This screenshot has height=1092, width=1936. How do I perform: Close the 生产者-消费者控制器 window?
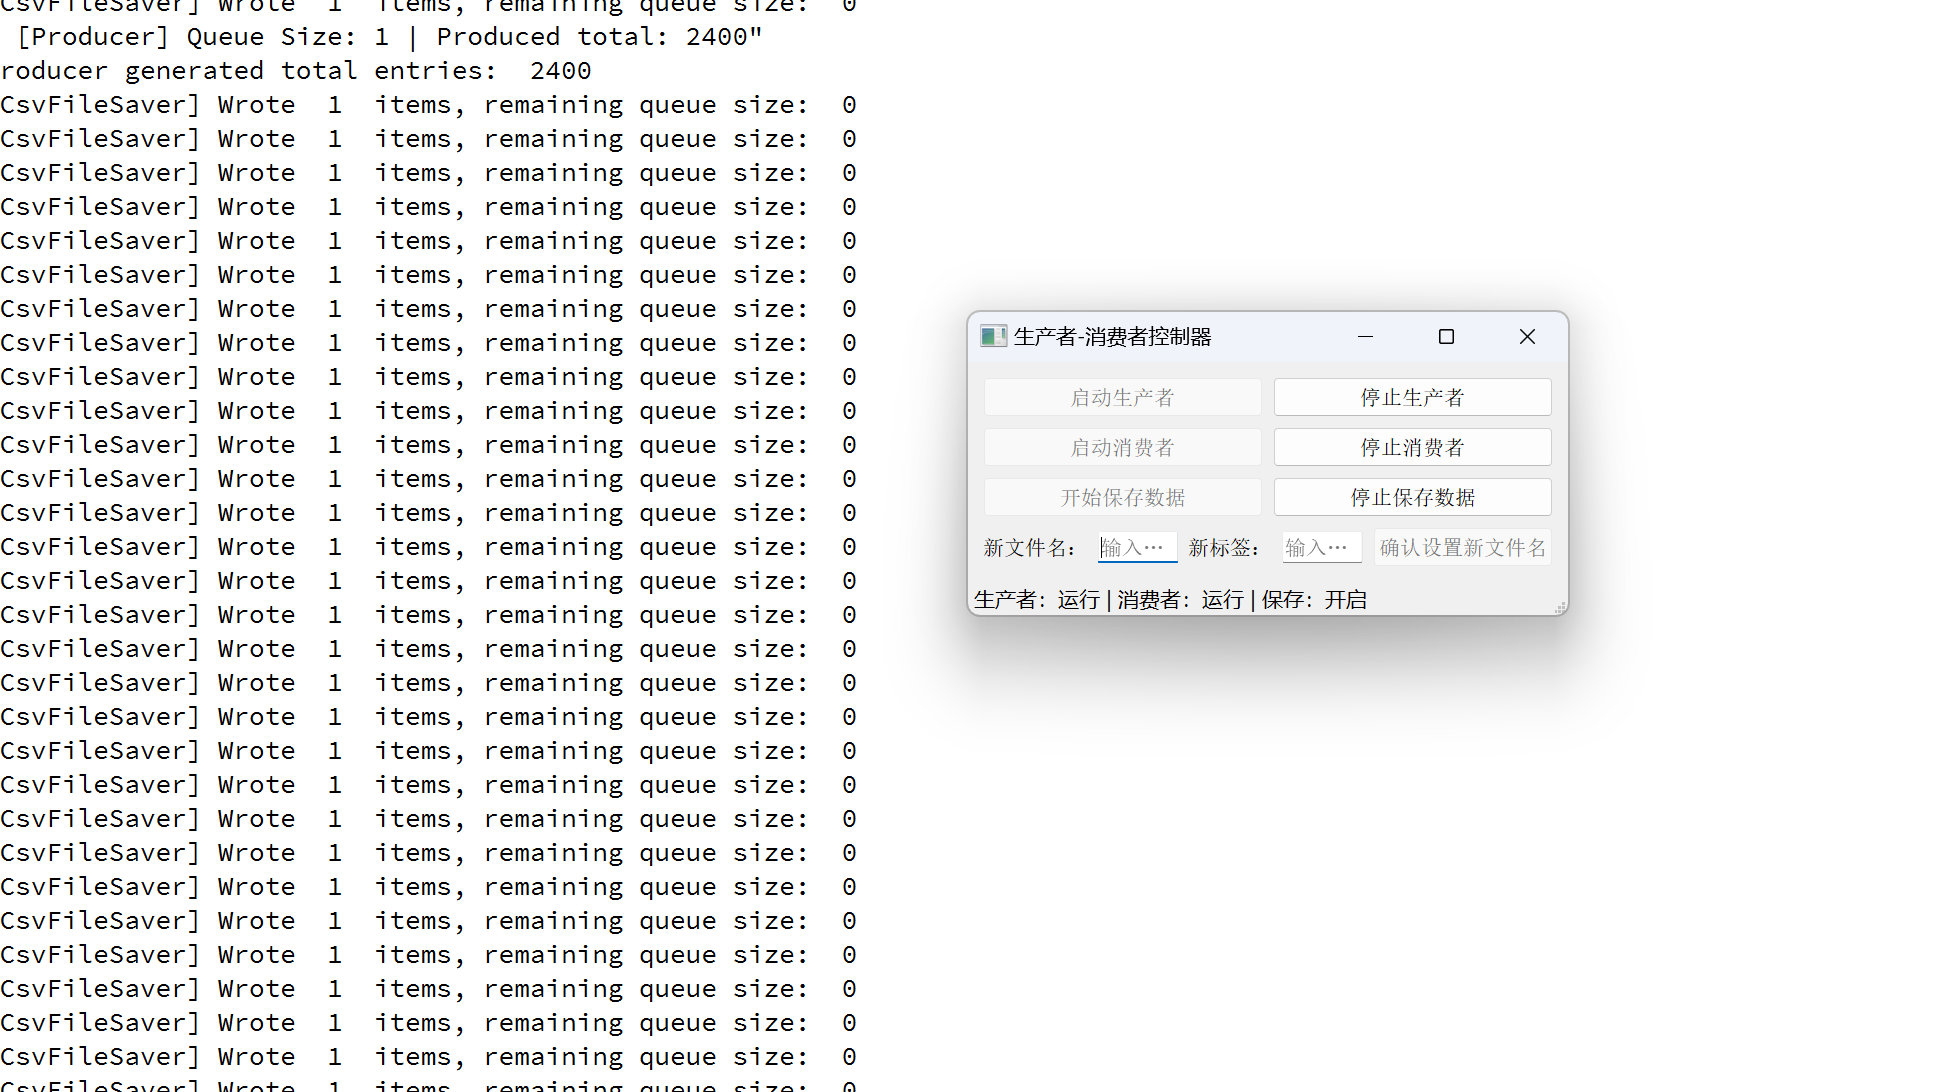[1527, 337]
